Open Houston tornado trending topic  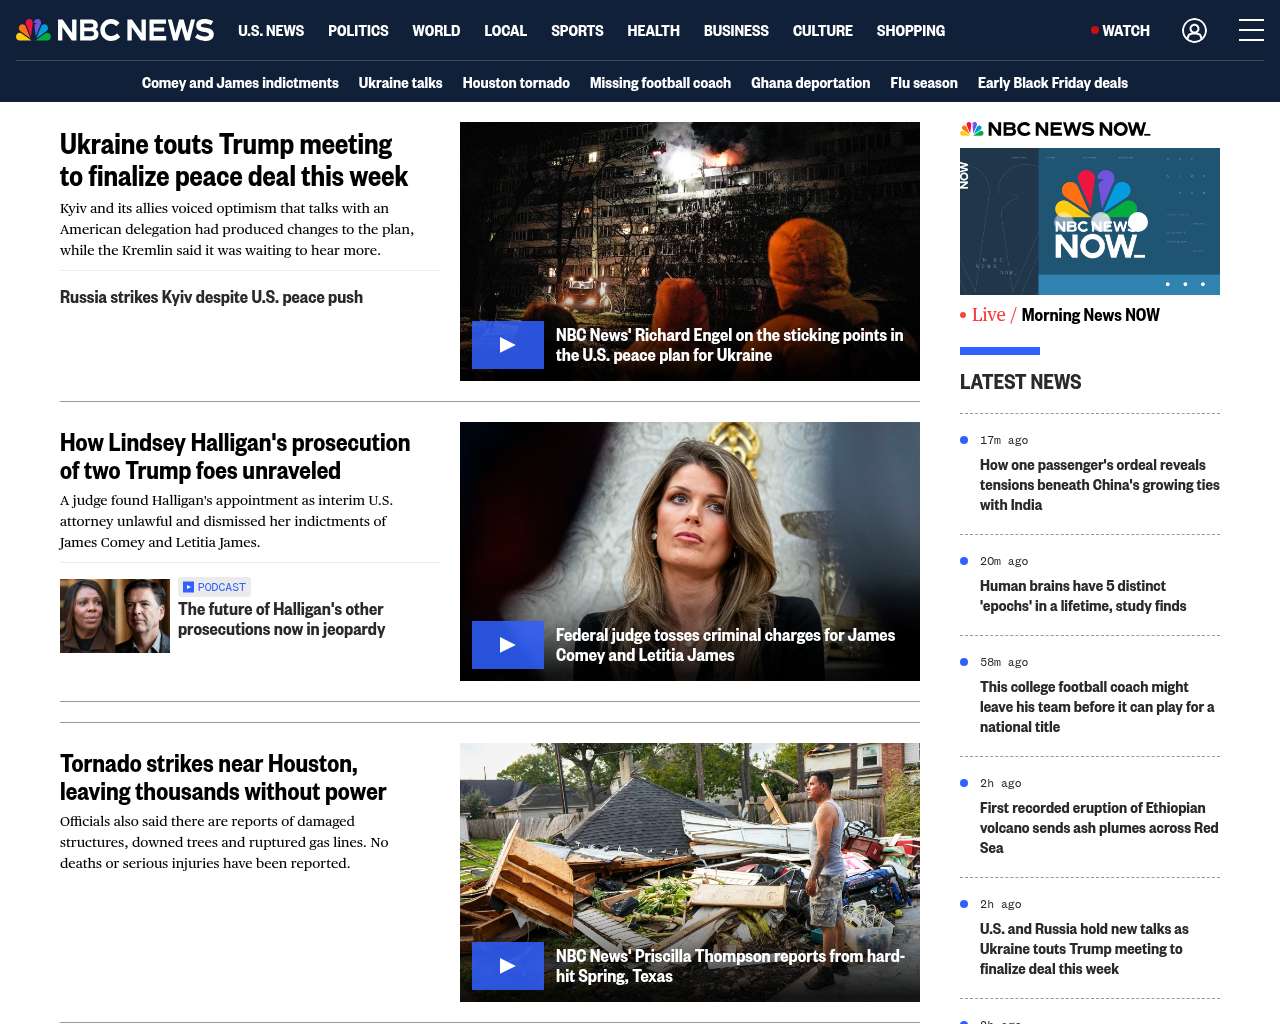516,83
